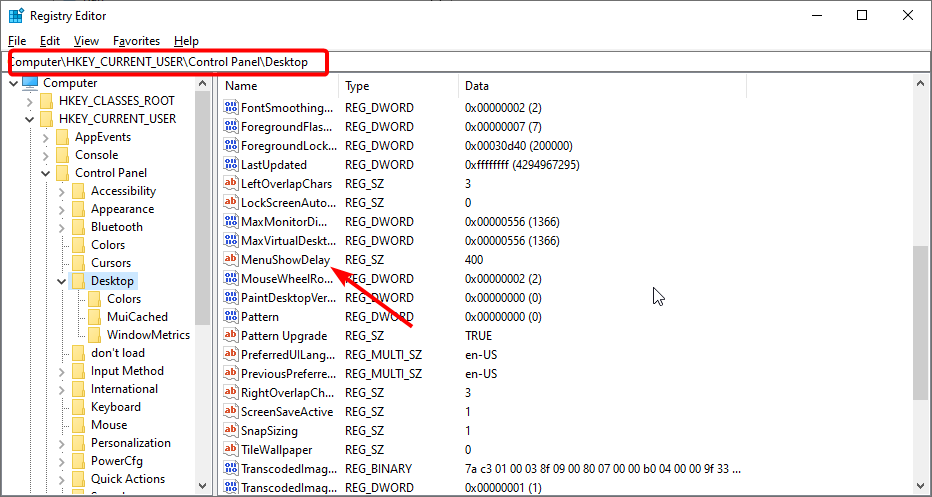Expand the Quick Actions key
This screenshot has width=932, height=497.
click(62, 479)
